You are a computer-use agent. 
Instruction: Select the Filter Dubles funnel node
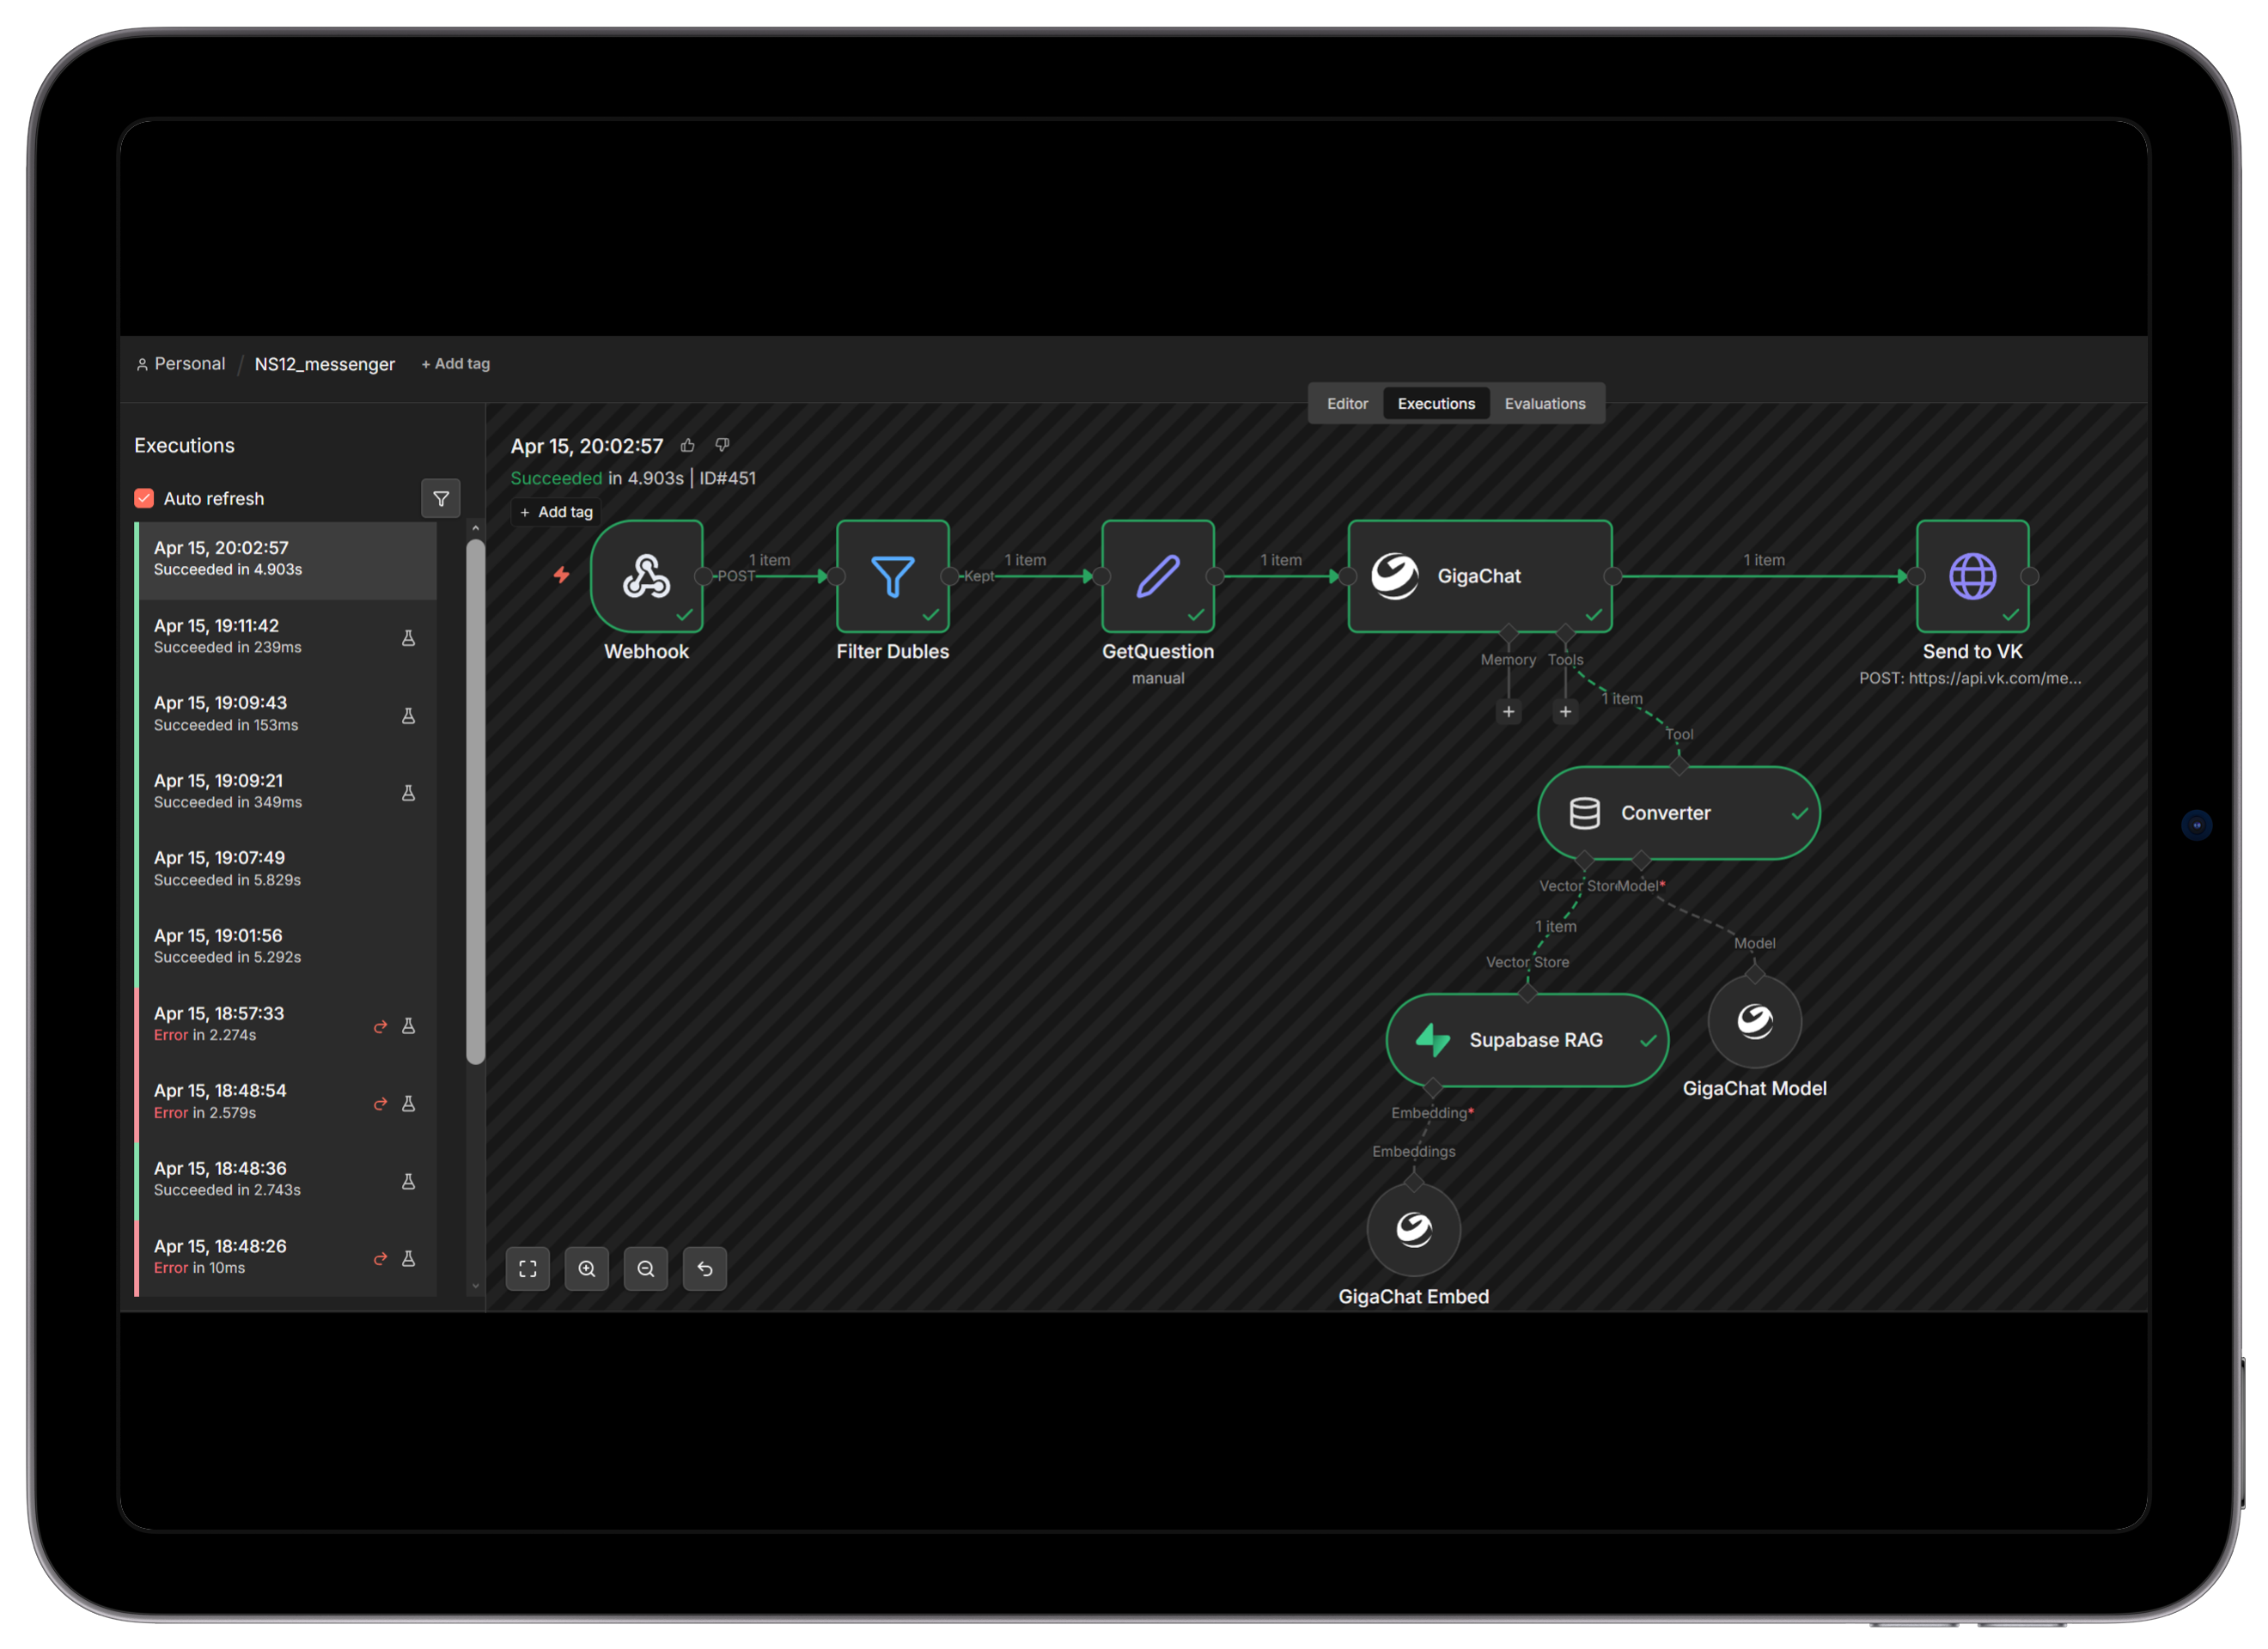tap(892, 576)
